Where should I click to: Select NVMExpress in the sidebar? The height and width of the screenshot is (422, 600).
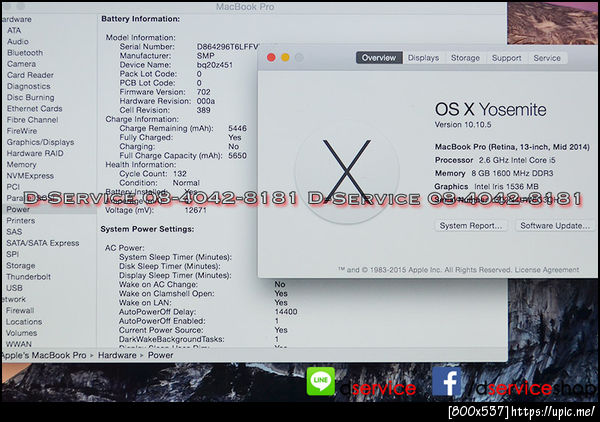pyautogui.click(x=30, y=176)
